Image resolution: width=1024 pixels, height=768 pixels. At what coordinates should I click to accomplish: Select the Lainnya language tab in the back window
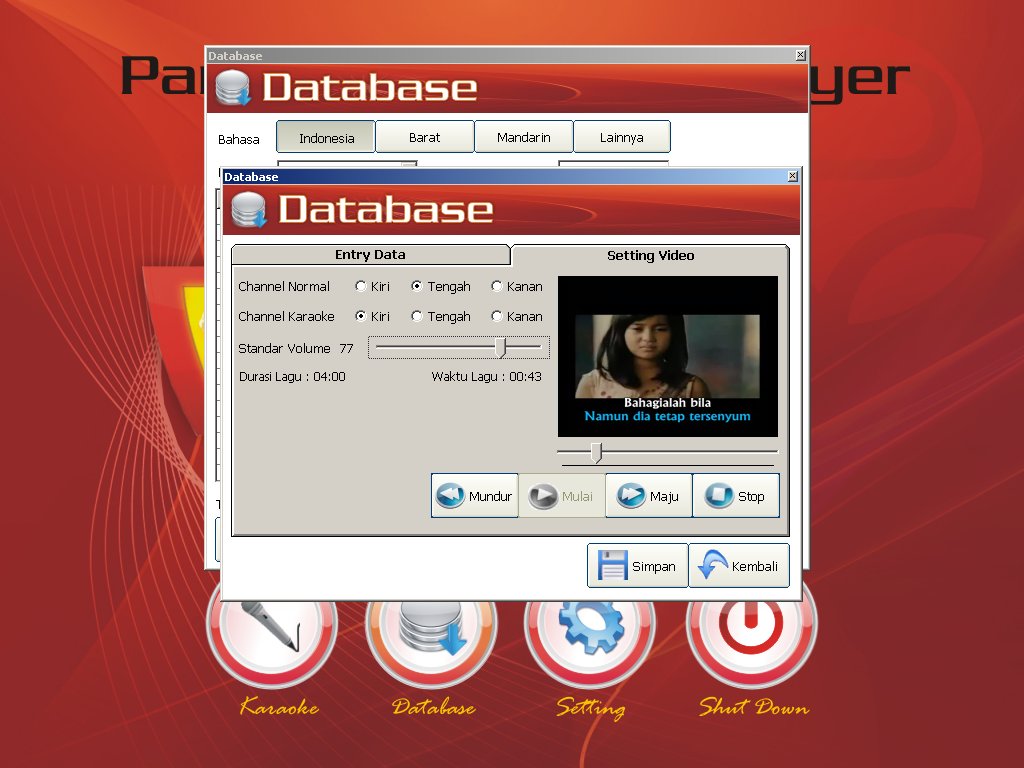point(622,137)
